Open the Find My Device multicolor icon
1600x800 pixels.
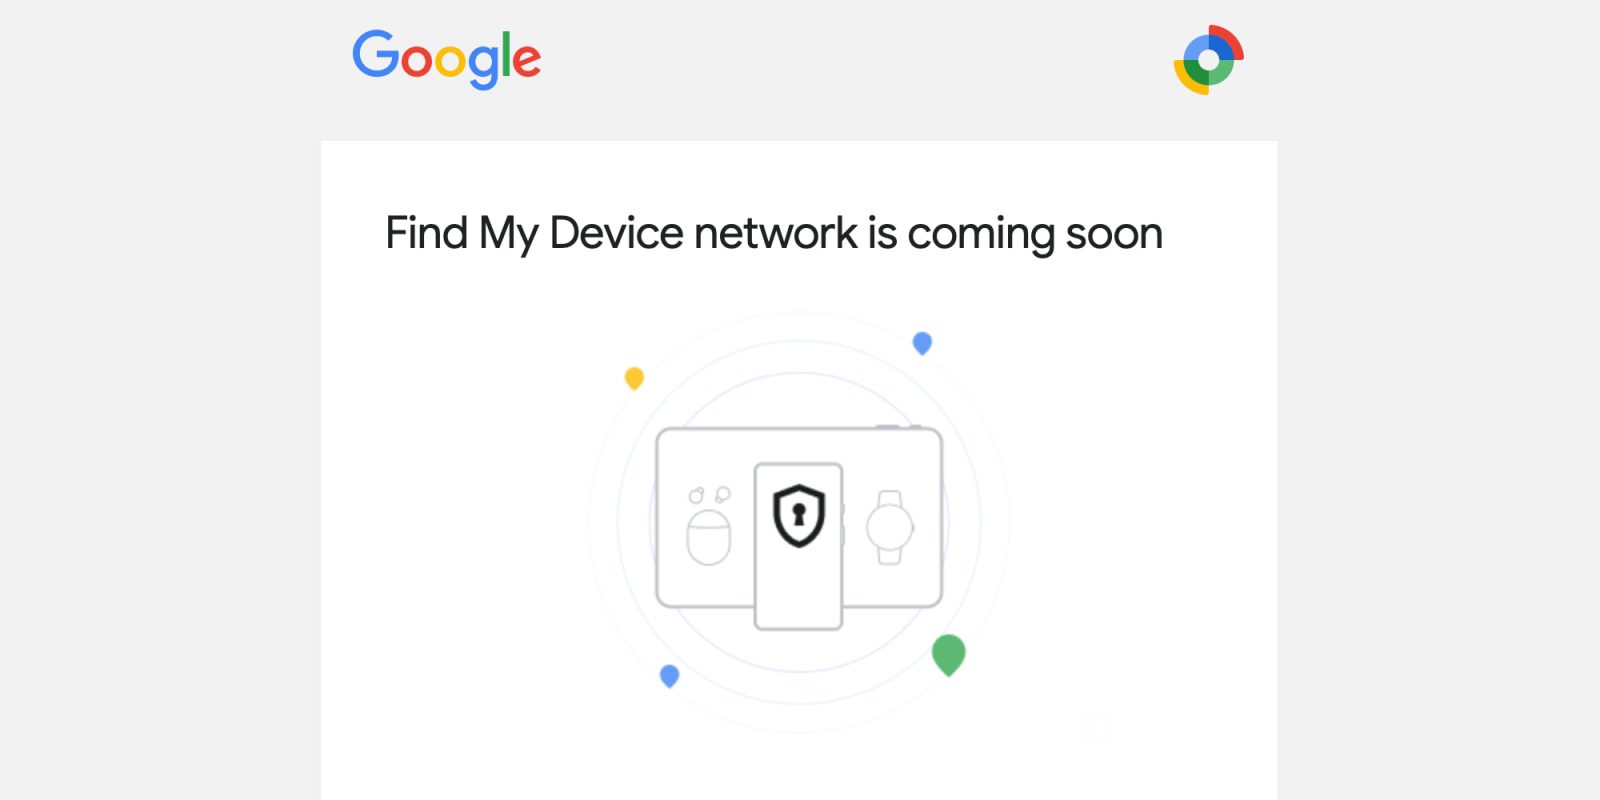pos(1209,60)
